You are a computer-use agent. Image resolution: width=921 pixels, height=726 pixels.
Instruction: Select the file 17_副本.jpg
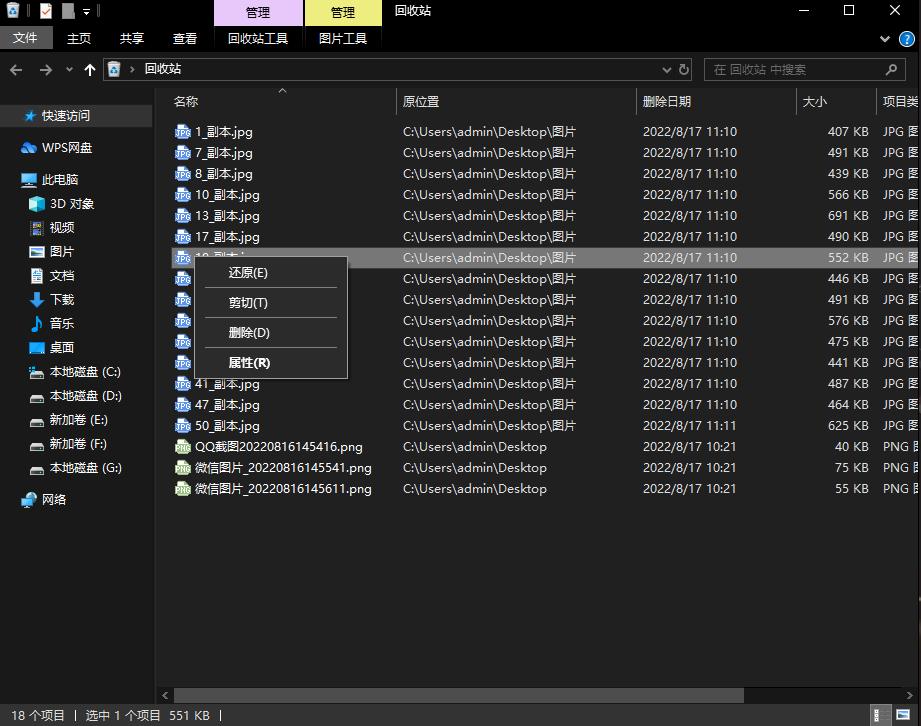tap(227, 237)
